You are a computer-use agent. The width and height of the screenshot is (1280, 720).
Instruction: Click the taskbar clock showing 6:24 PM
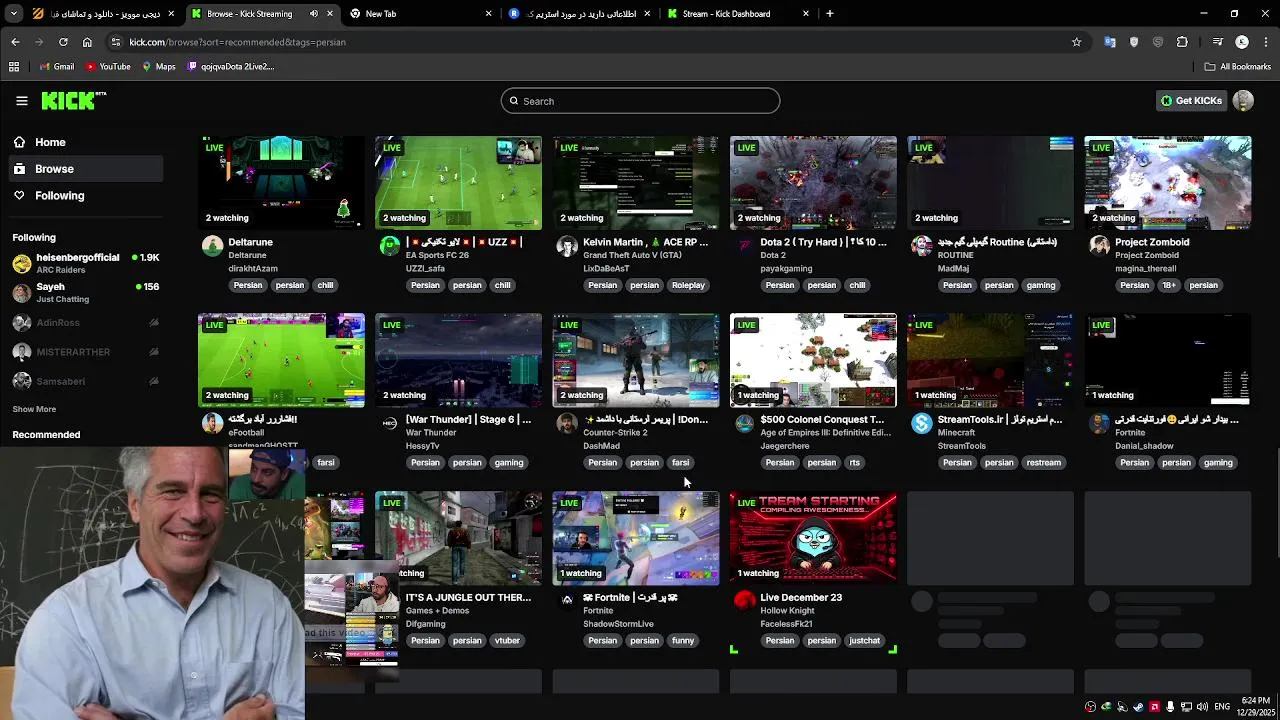[1256, 707]
